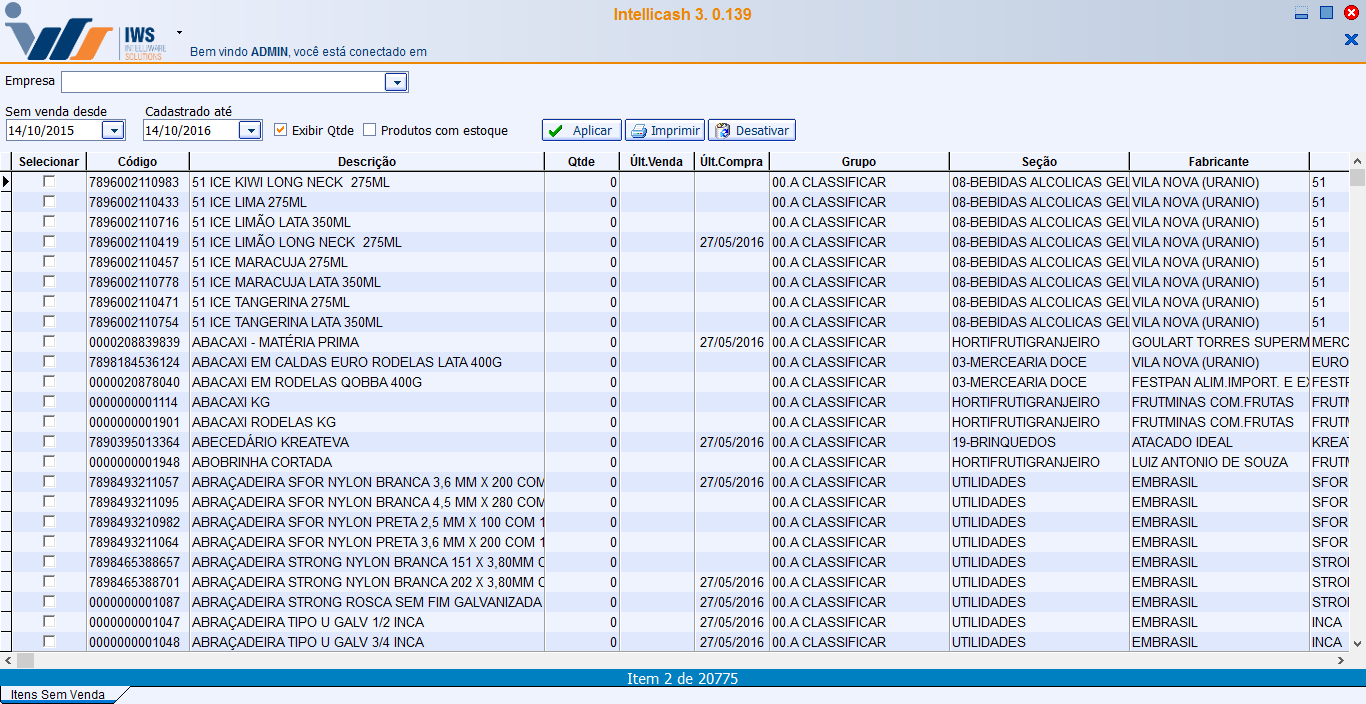This screenshot has height=704, width=1366.
Task: Click the Fabricante column header
Action: click(1219, 162)
